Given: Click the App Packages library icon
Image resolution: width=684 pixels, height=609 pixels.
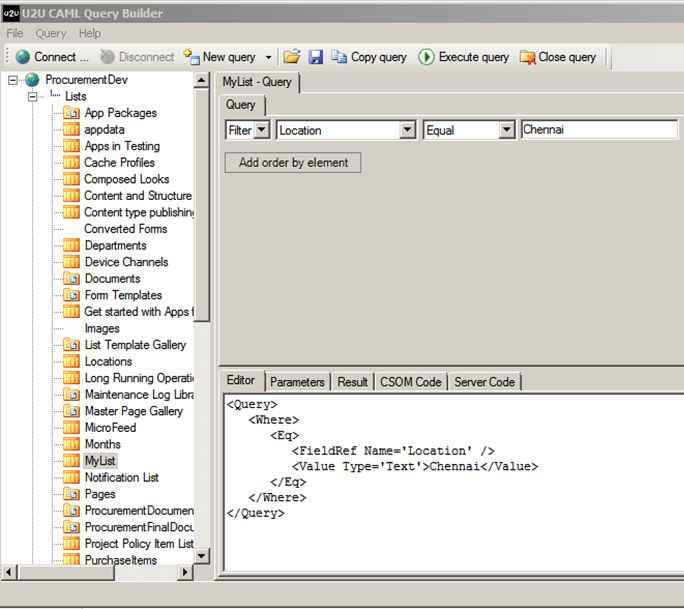Looking at the screenshot, I should 72,113.
